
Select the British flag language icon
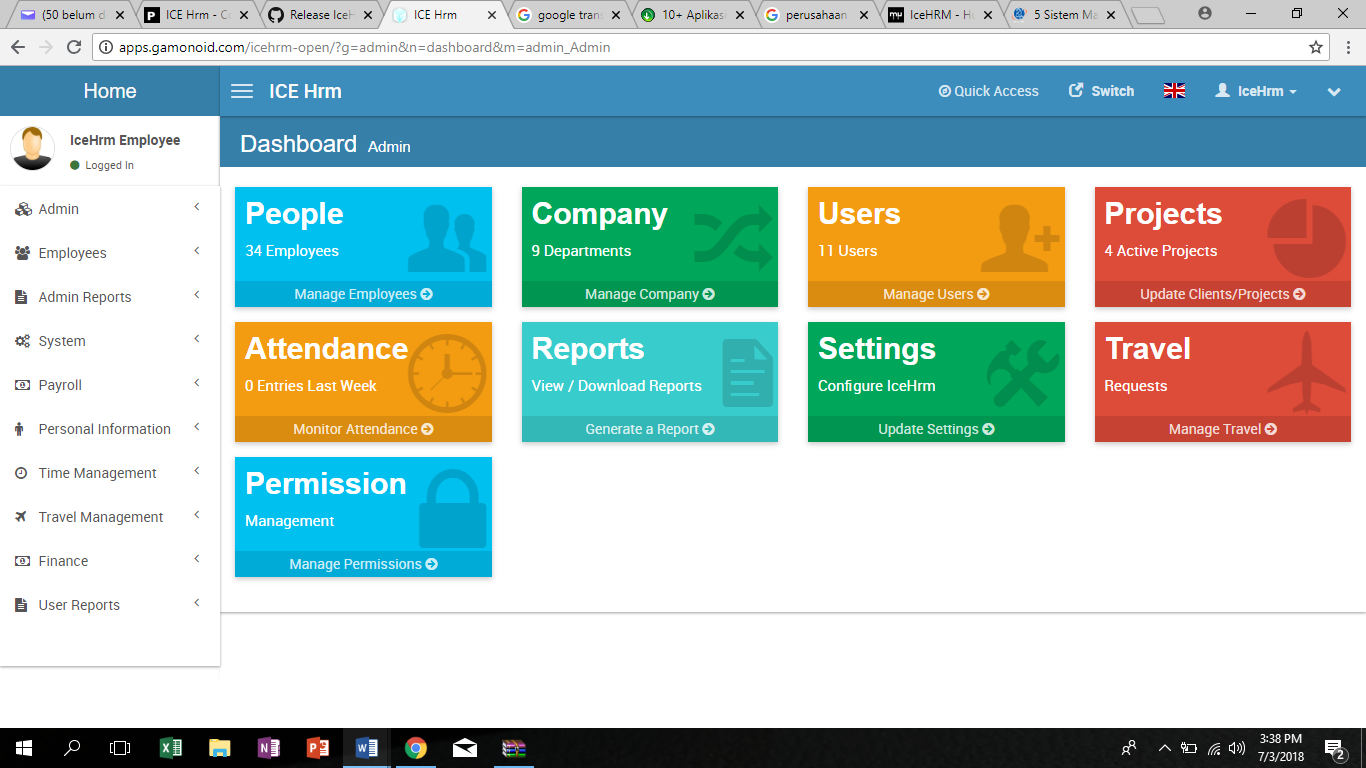[x=1174, y=89]
